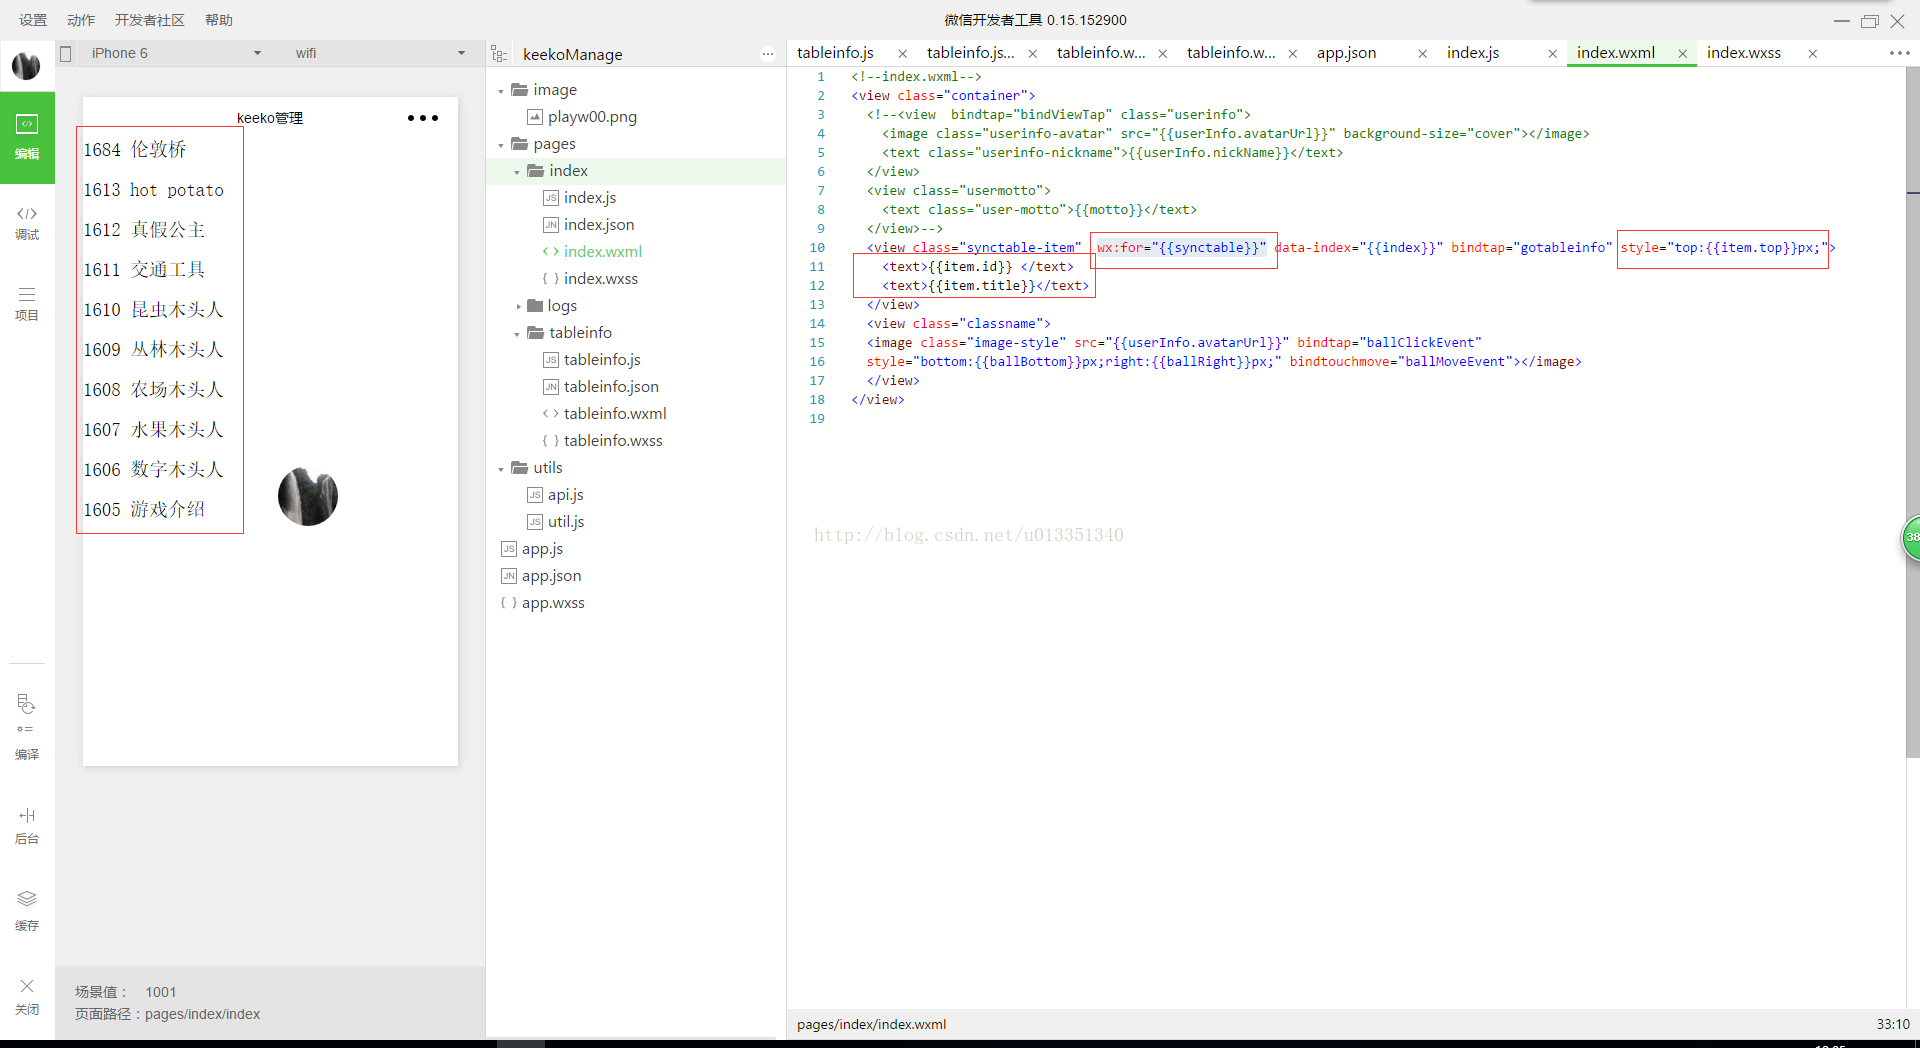Viewport: 1920px width, 1048px height.
Task: Tap the '1613 hot potato' list item
Action: pyautogui.click(x=154, y=190)
